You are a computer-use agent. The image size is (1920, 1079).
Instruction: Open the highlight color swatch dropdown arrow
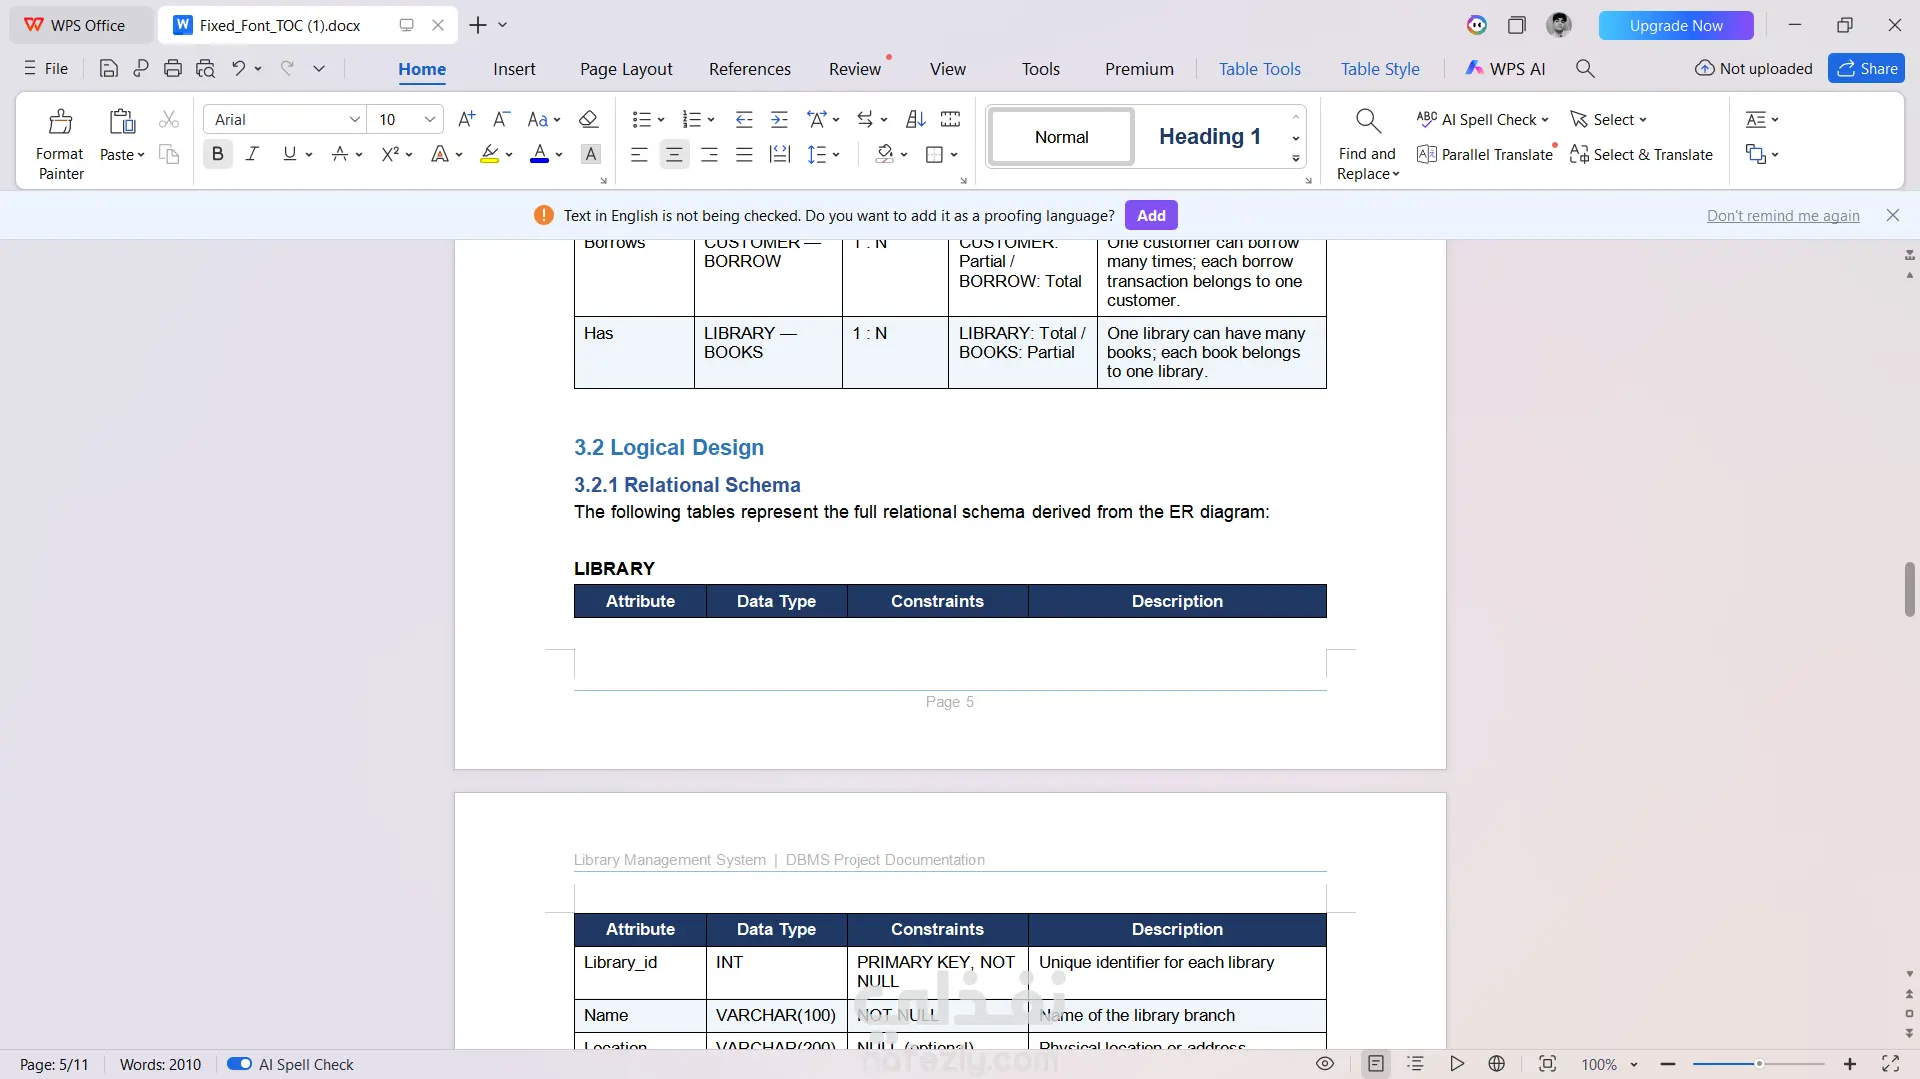(x=509, y=155)
